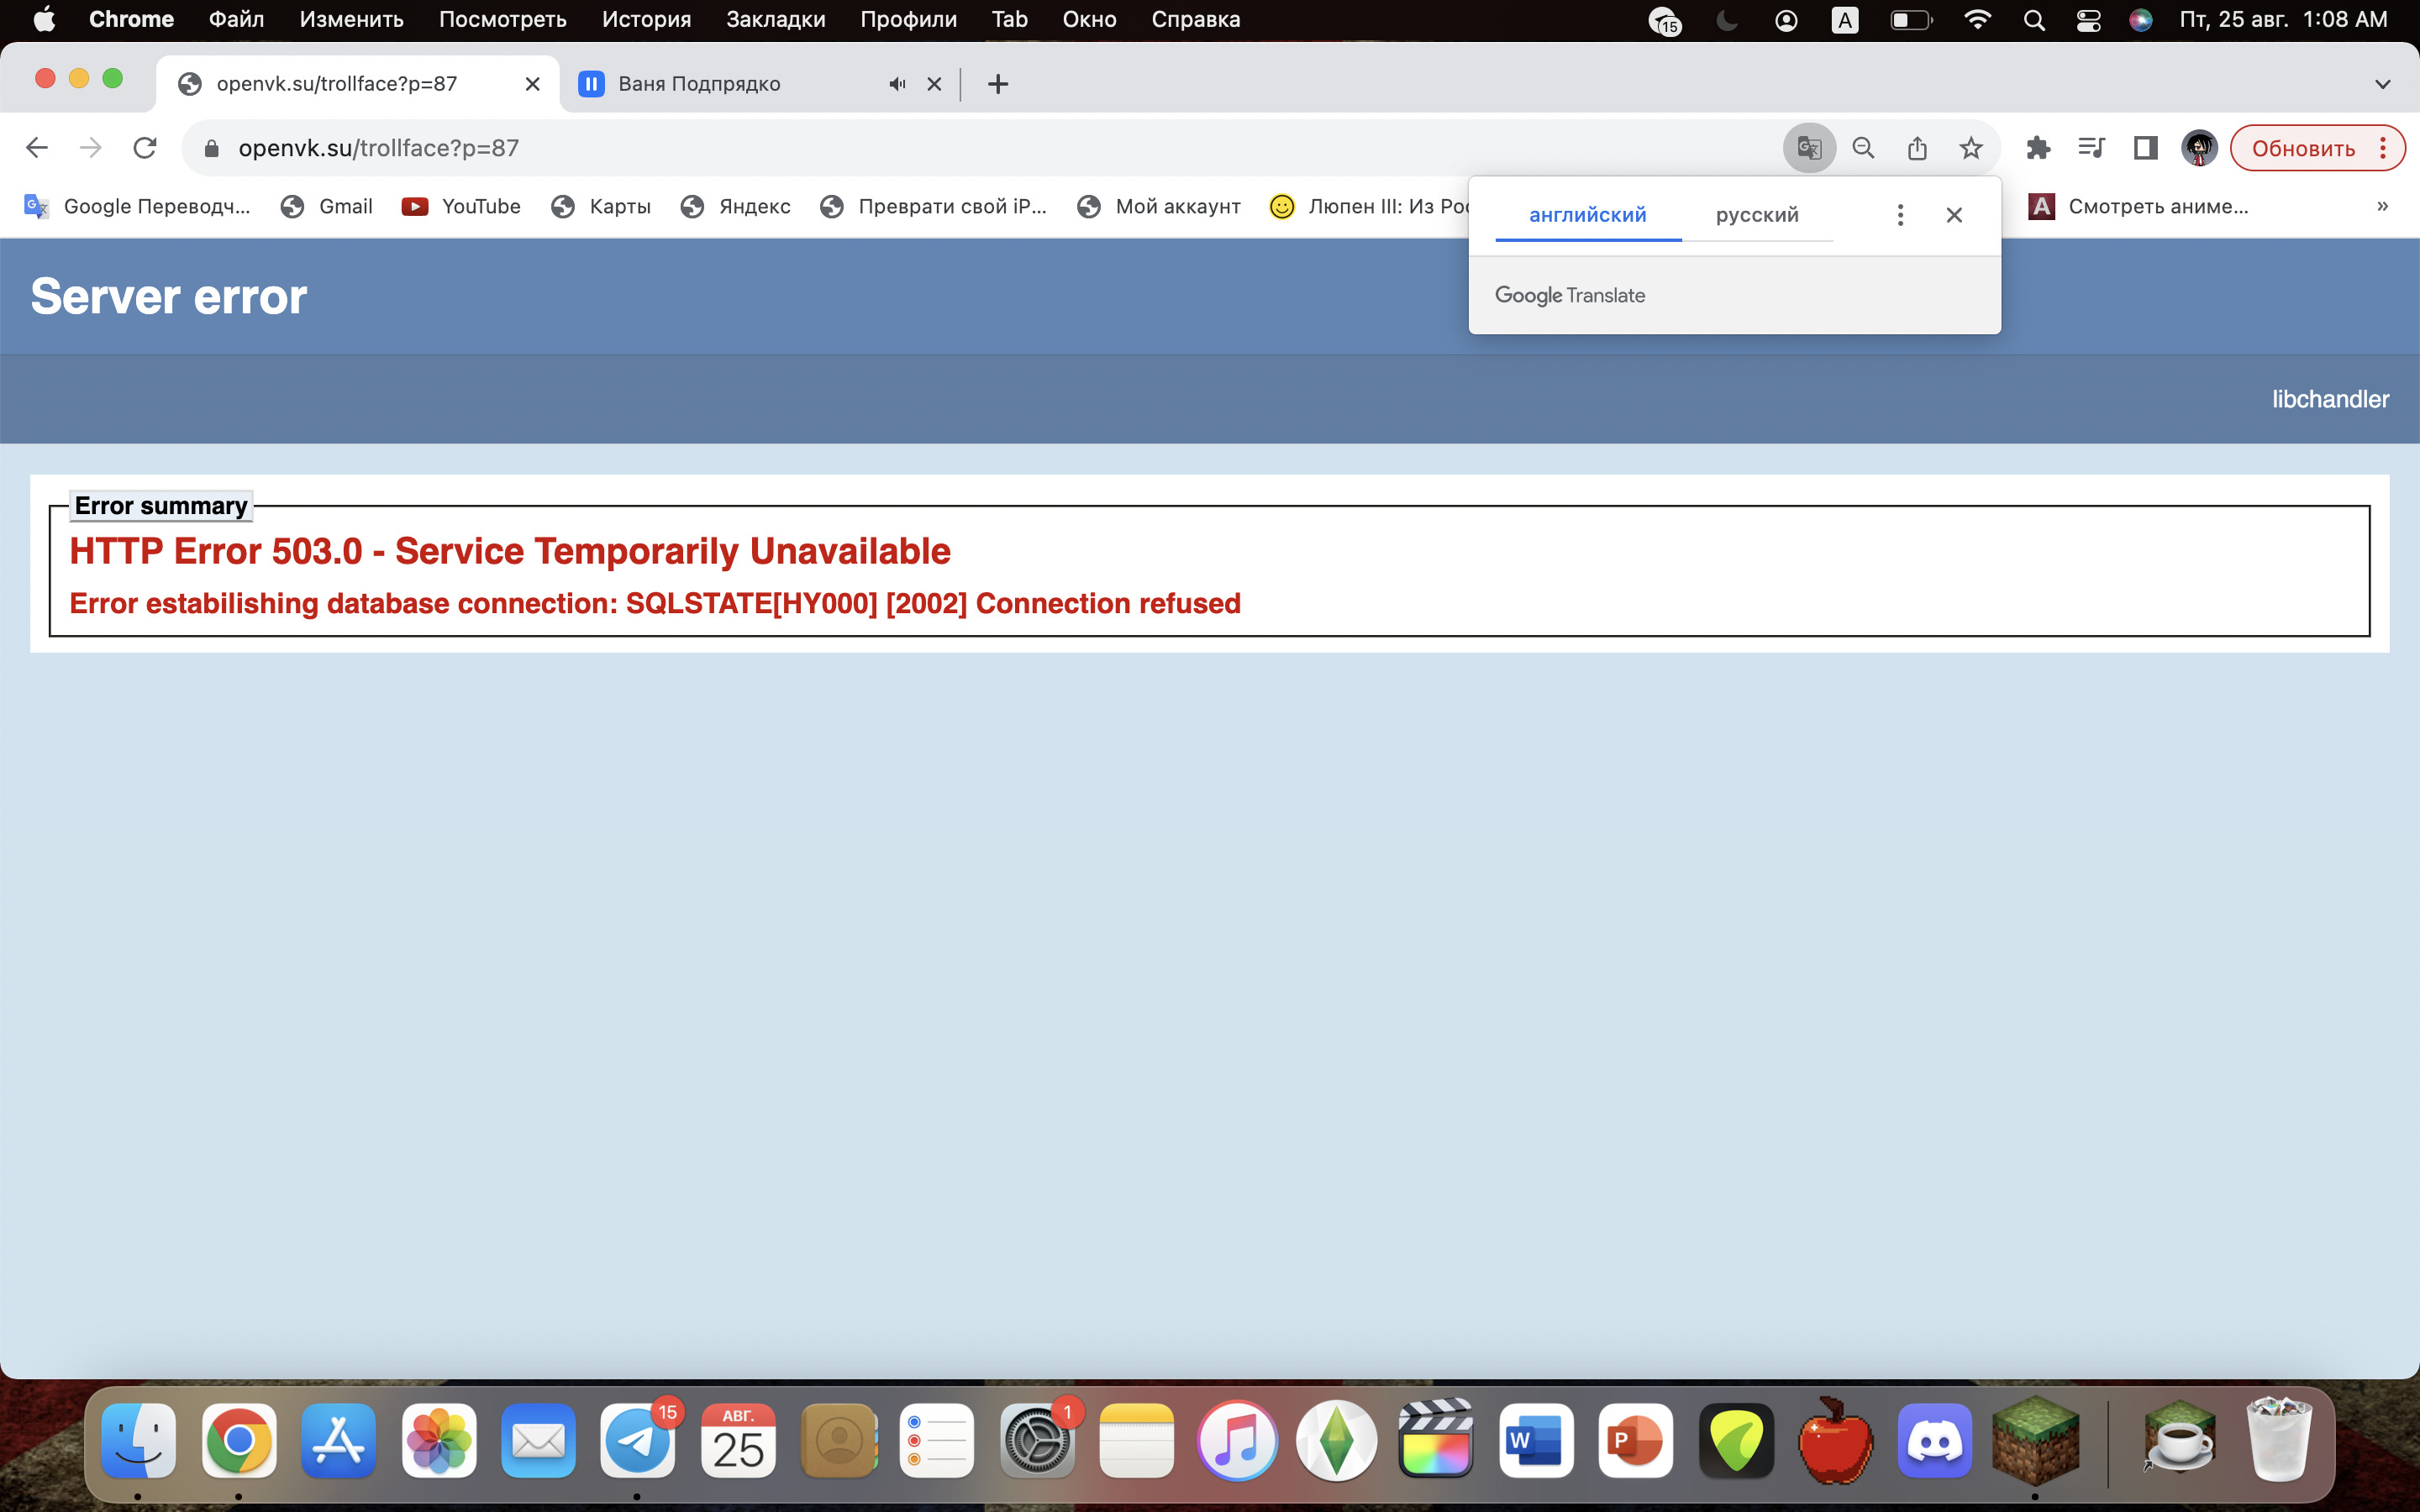Open the Extensions puzzle piece icon
The width and height of the screenshot is (2420, 1512).
pos(2038,148)
